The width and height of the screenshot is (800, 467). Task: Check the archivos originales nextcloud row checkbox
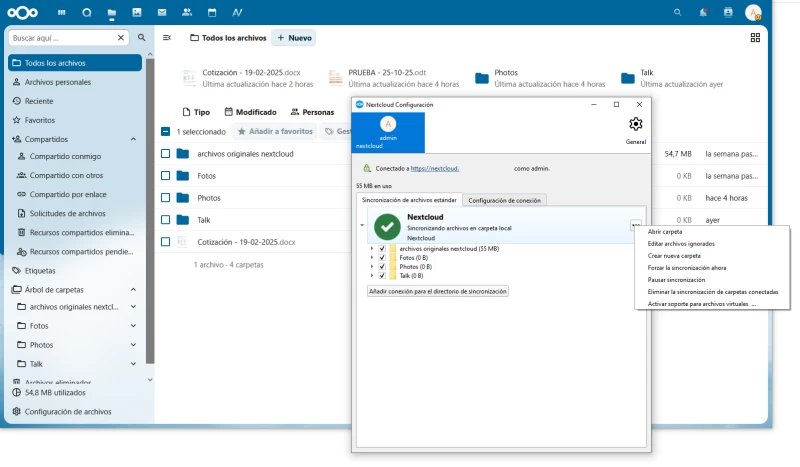(165, 154)
